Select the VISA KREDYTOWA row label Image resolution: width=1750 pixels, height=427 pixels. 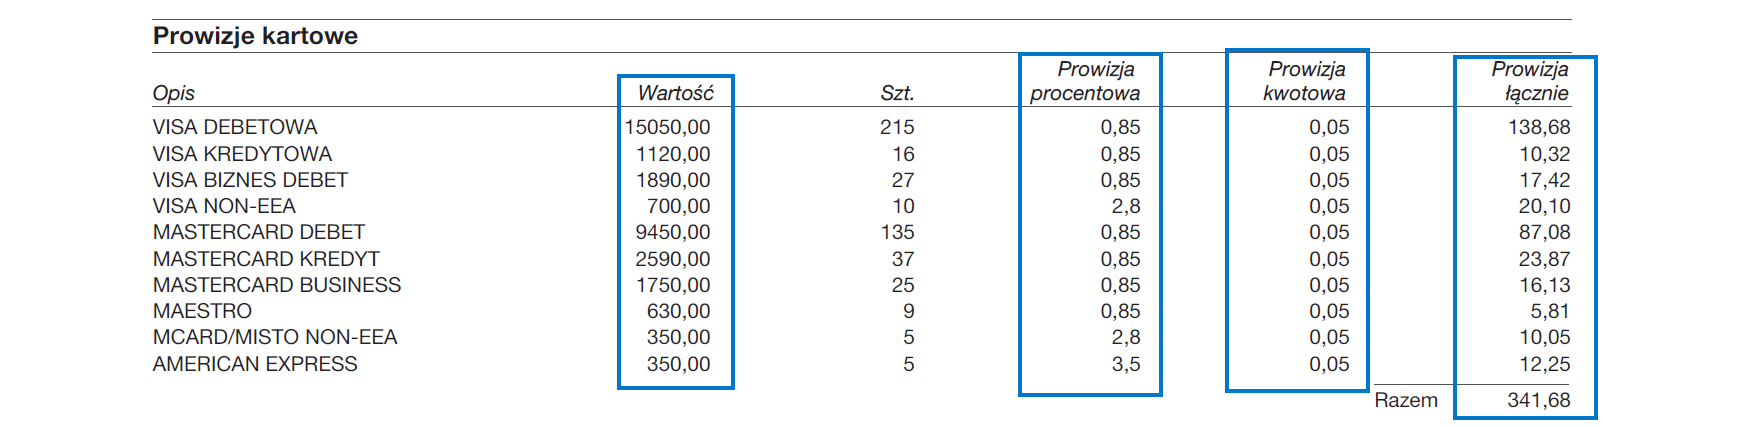tap(242, 154)
